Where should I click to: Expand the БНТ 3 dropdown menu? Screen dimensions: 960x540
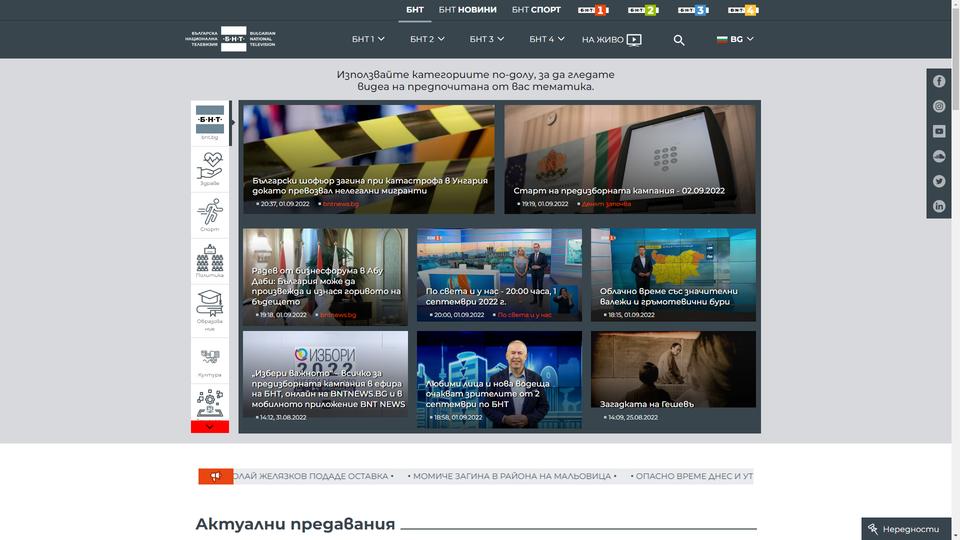click(487, 39)
